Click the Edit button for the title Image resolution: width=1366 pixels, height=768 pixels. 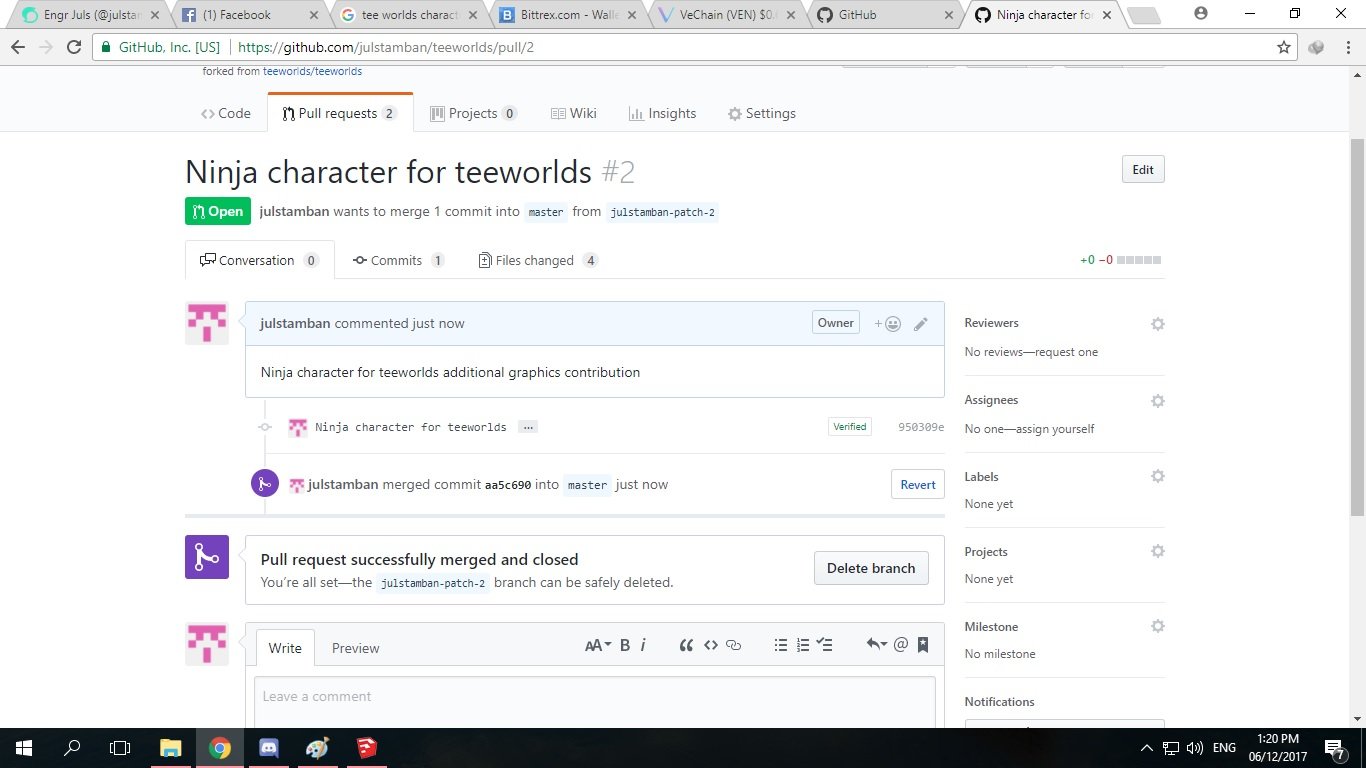pos(1143,170)
